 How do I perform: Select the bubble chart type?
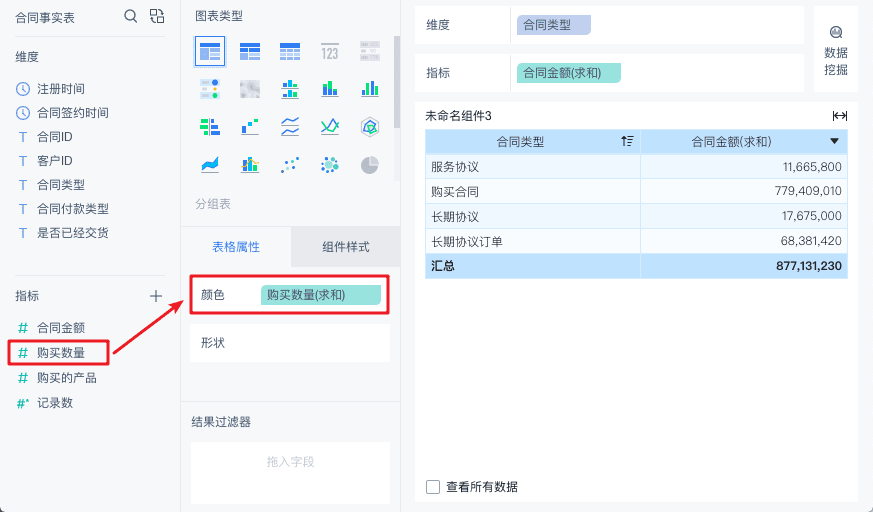[x=330, y=165]
